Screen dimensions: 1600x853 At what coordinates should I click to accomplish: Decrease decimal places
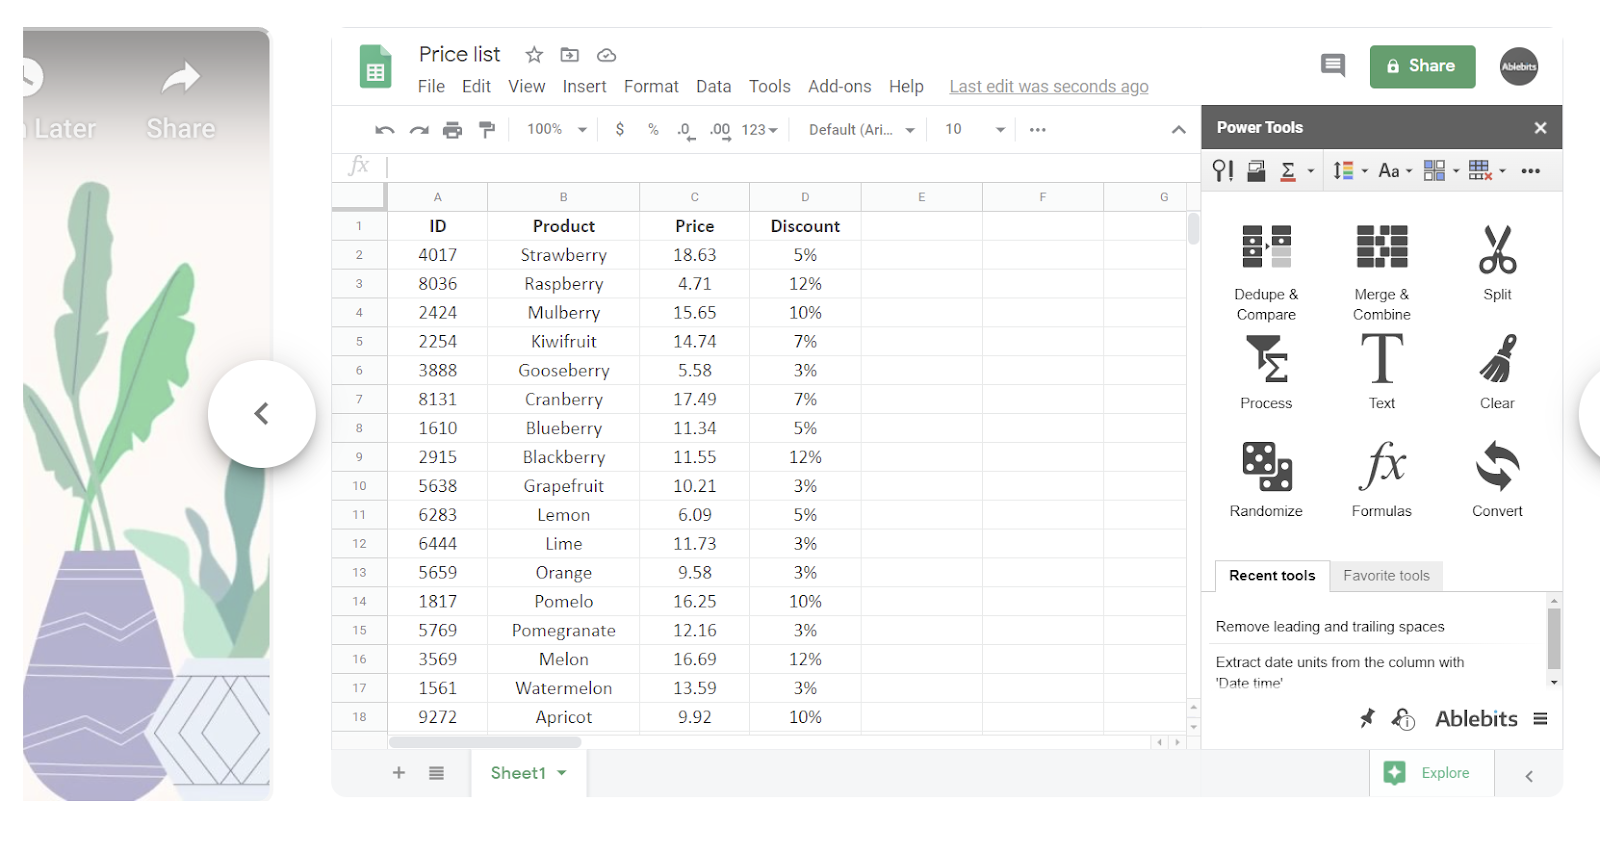(686, 130)
